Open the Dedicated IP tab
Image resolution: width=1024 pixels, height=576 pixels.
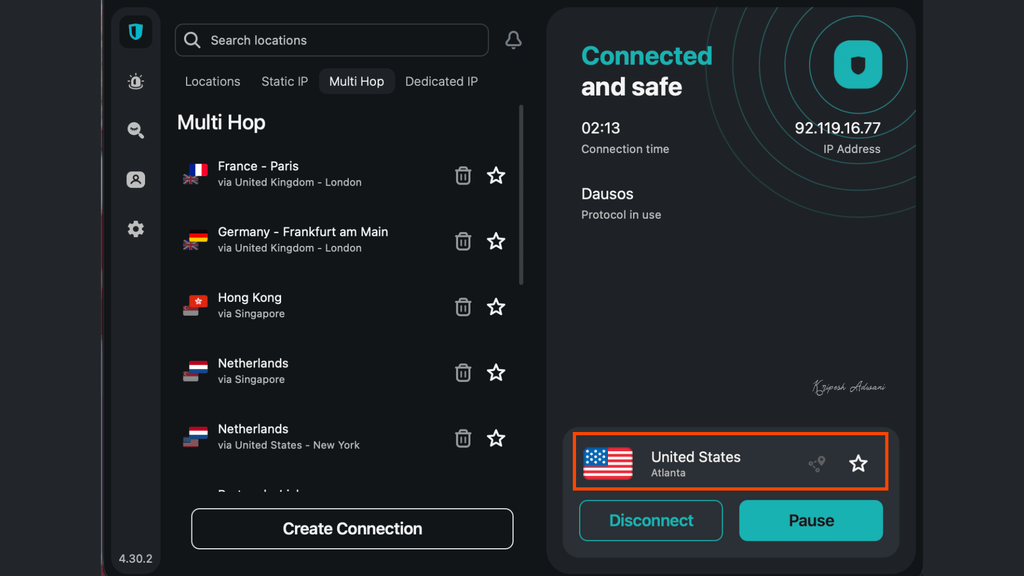point(441,82)
